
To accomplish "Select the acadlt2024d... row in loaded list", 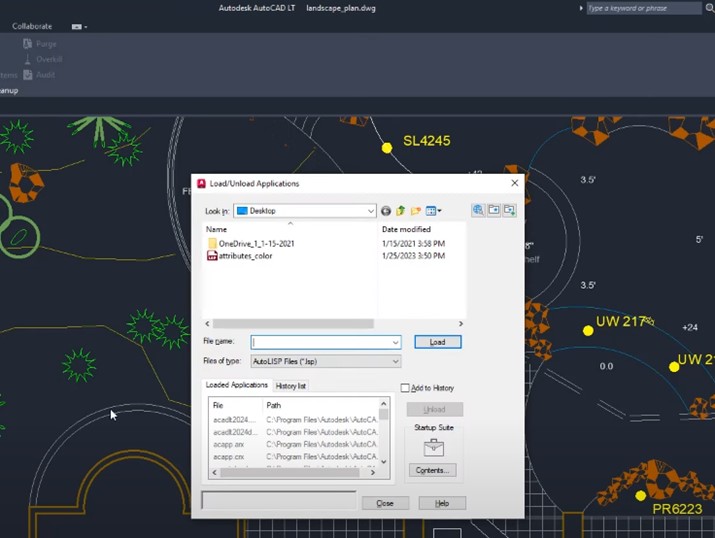I will point(295,432).
